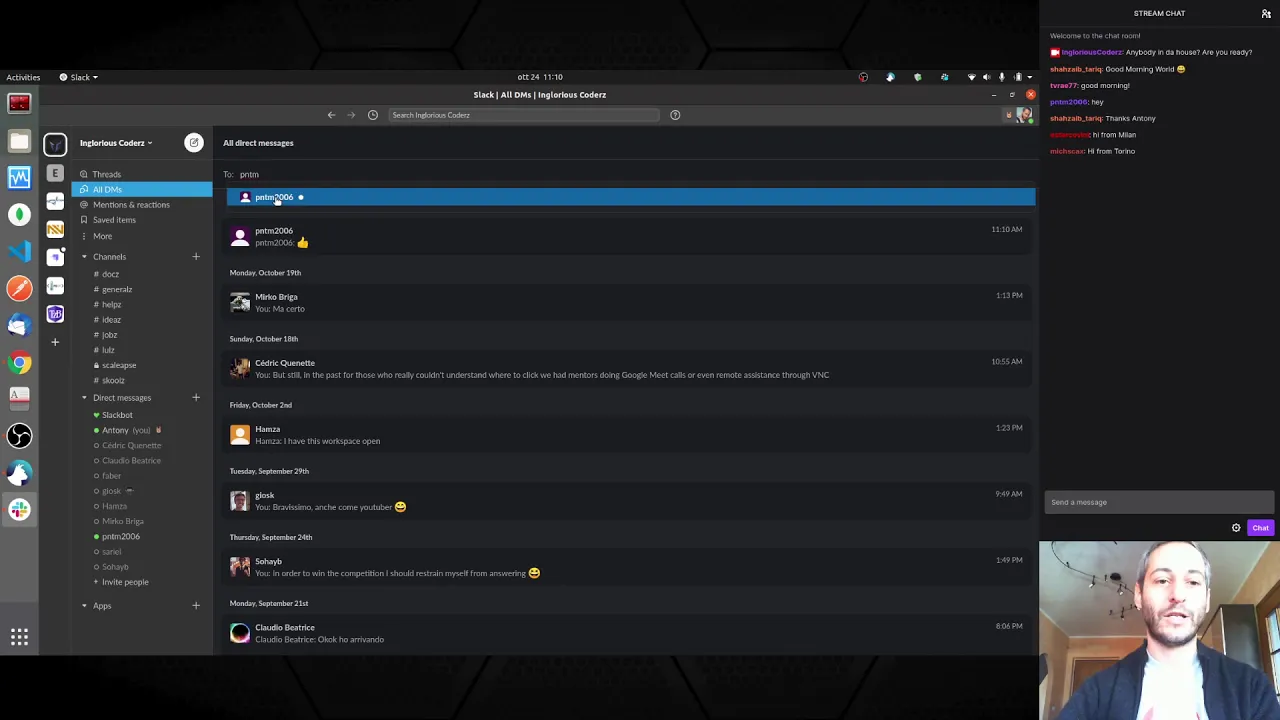1280x720 pixels.
Task: Open the sariel direct message
Action: click(x=111, y=552)
